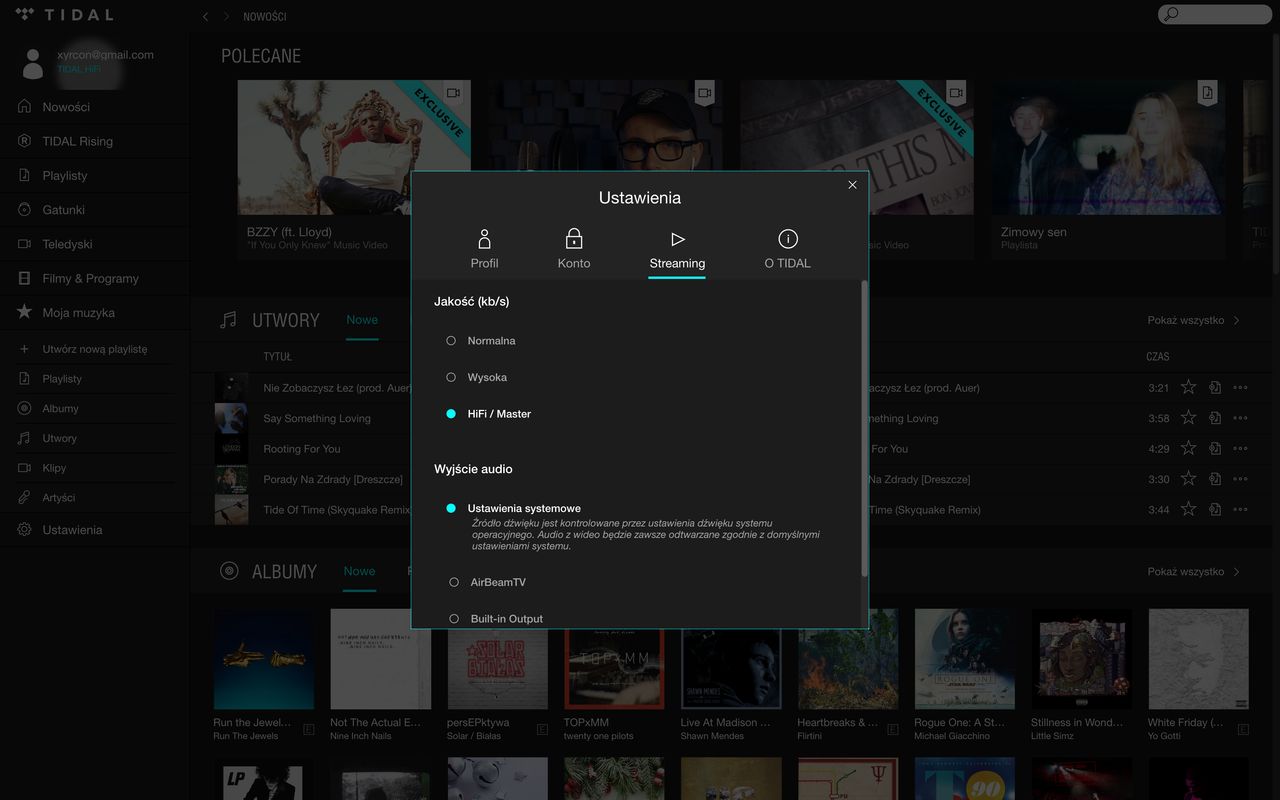Click track Nie Zobaczysz Łez (prod. Auer)

pyautogui.click(x=337, y=388)
